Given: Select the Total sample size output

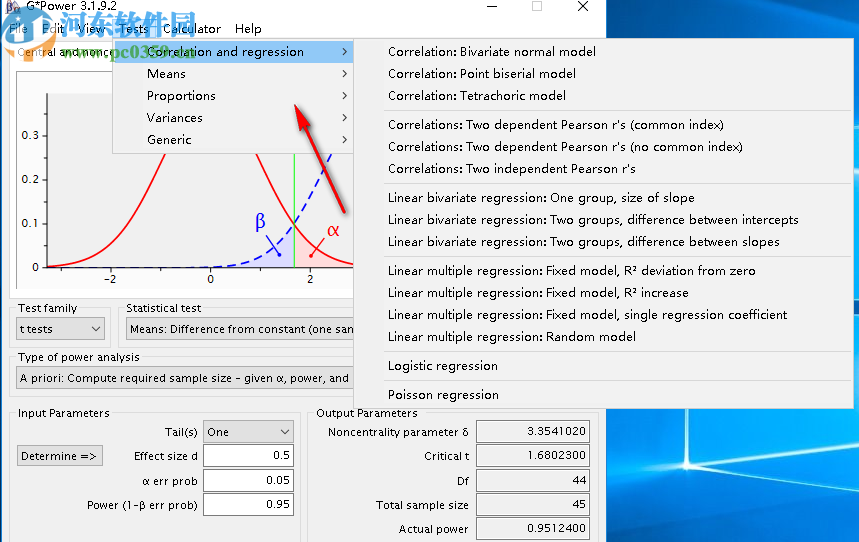Looking at the screenshot, I should click(532, 504).
